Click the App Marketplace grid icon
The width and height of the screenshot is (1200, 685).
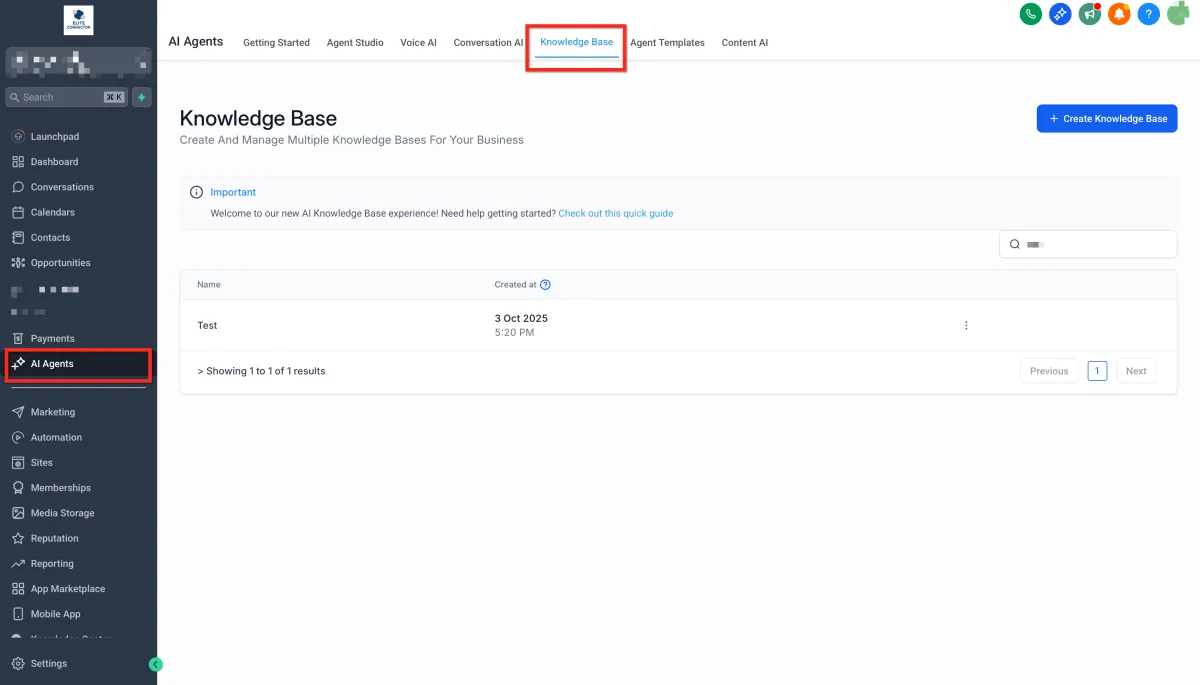click(x=18, y=589)
